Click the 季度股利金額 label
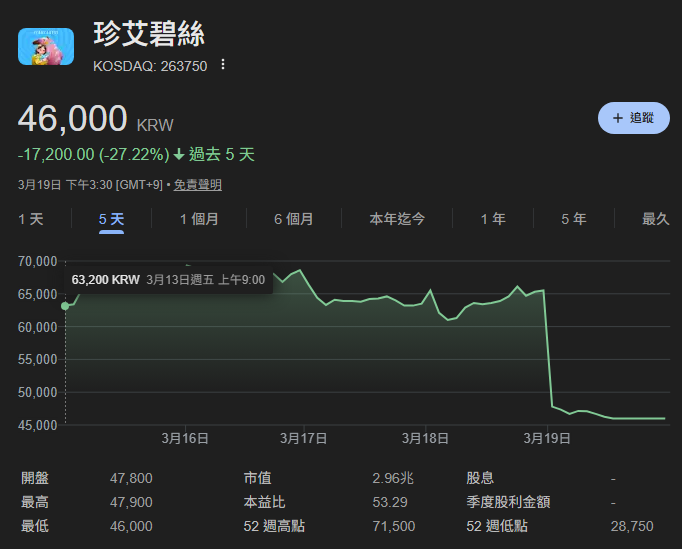The image size is (682, 549). [508, 502]
